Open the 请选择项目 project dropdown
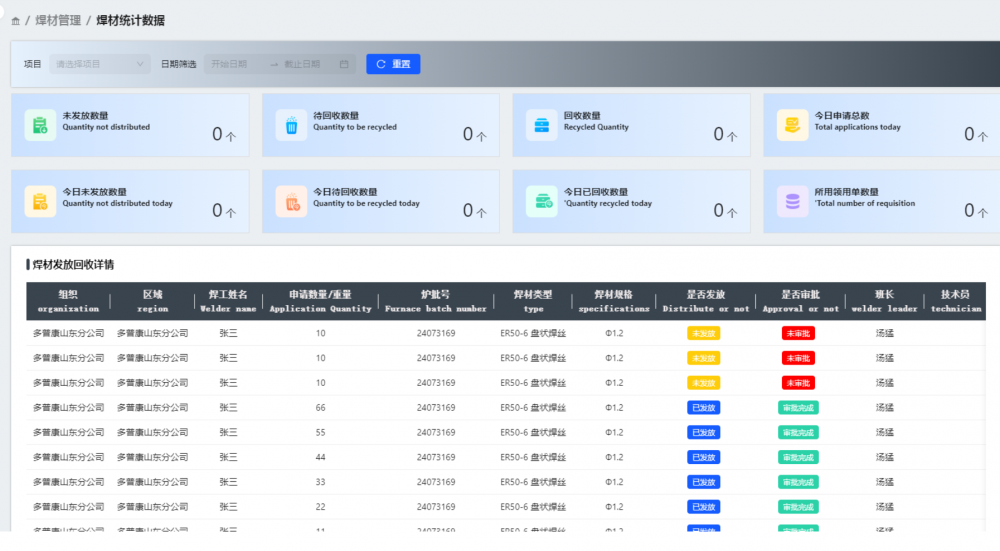The image size is (1000, 551). [100, 64]
